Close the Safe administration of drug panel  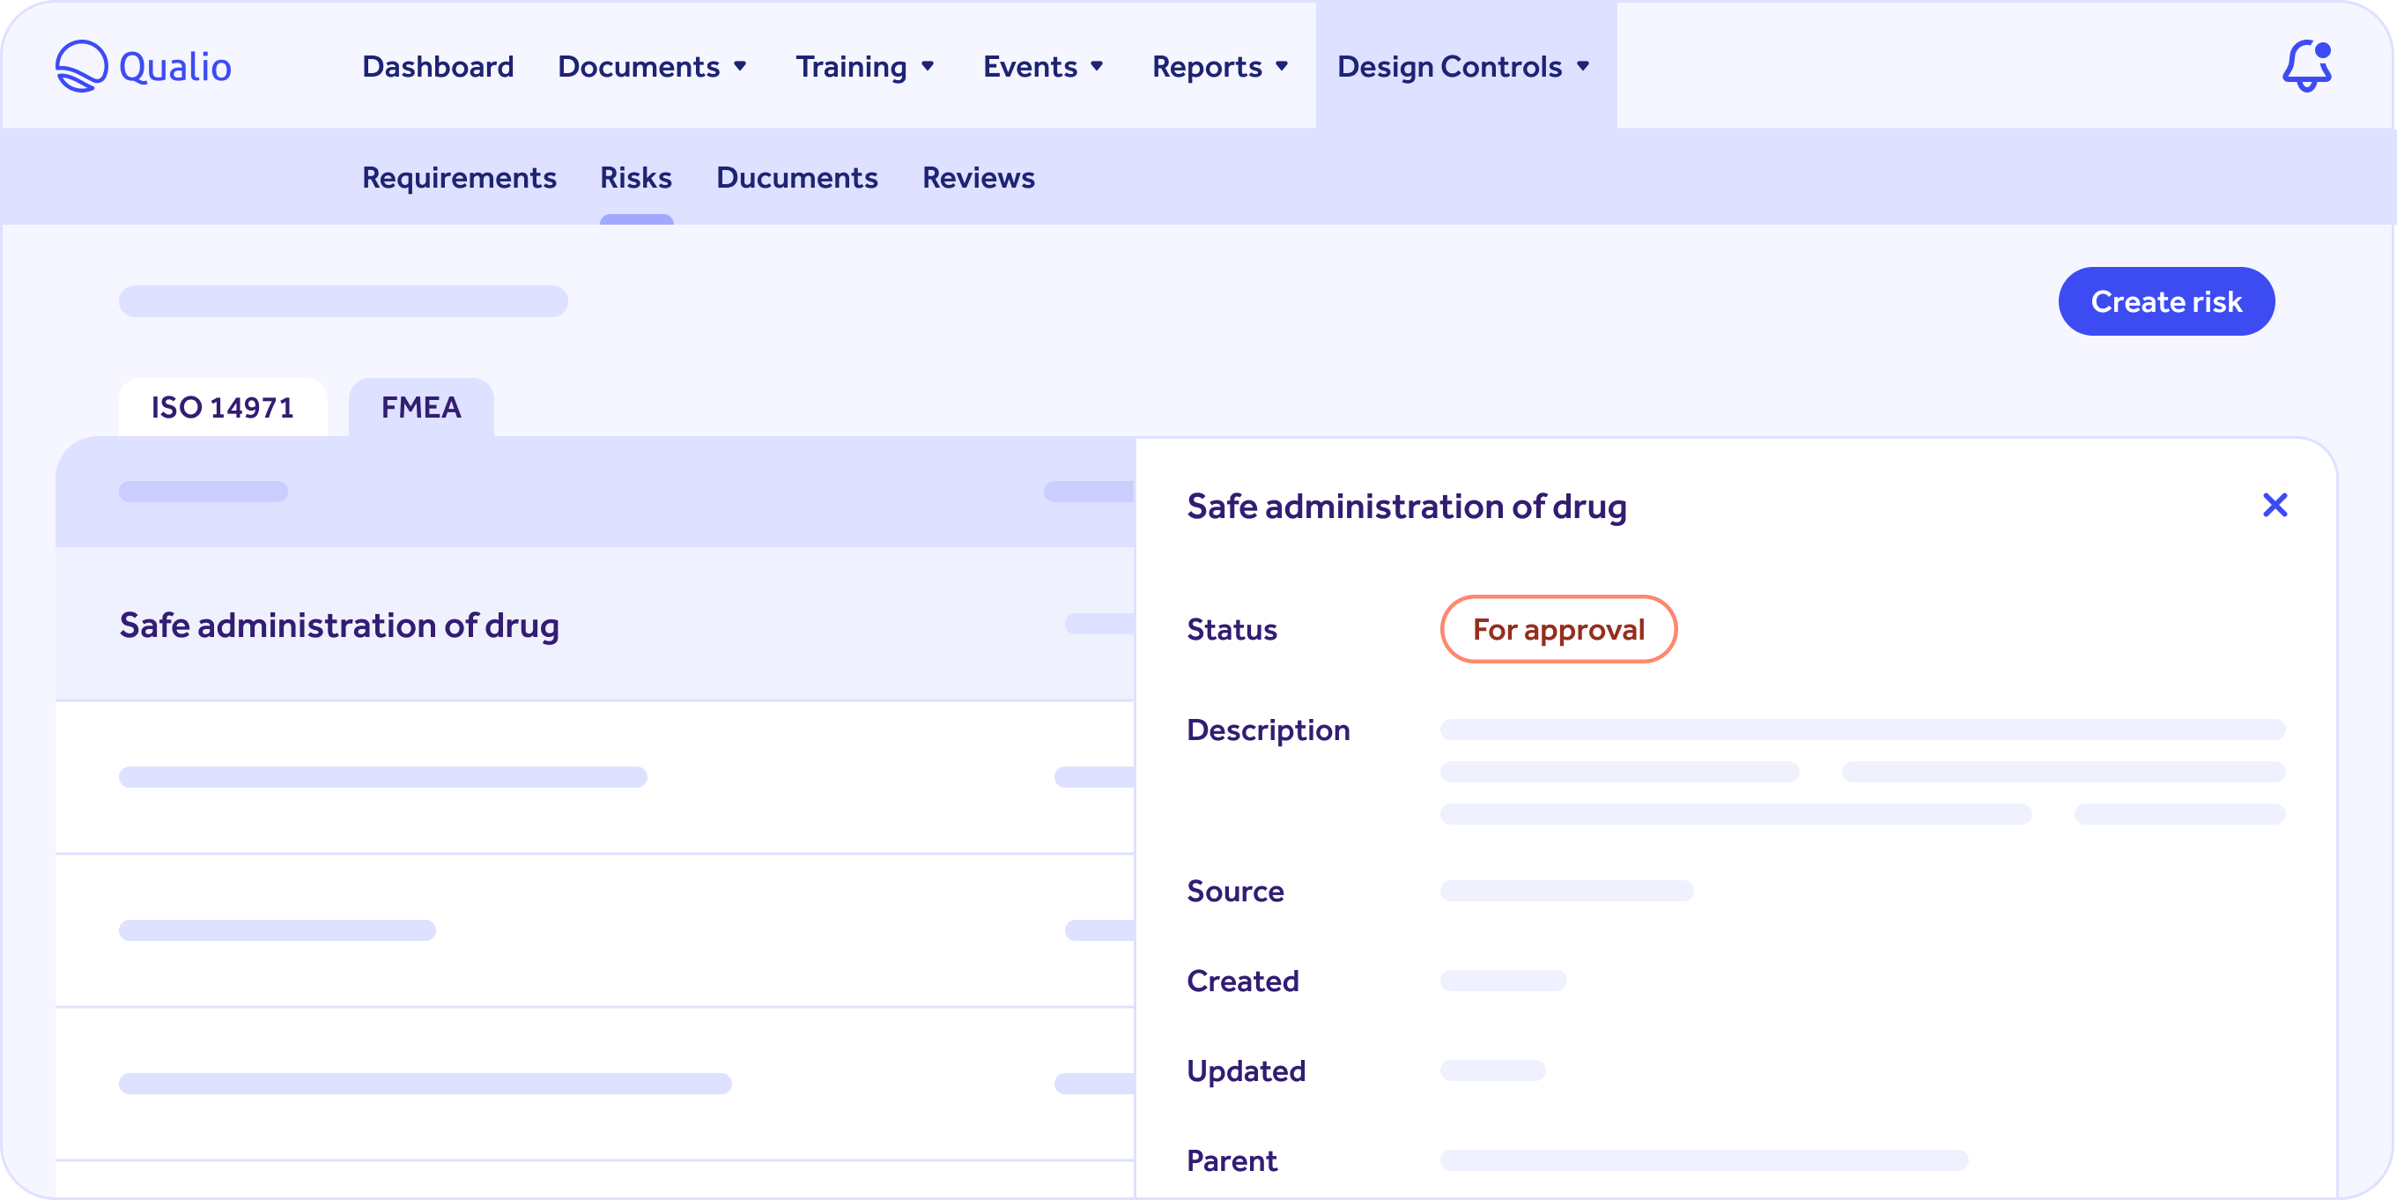click(x=2276, y=505)
